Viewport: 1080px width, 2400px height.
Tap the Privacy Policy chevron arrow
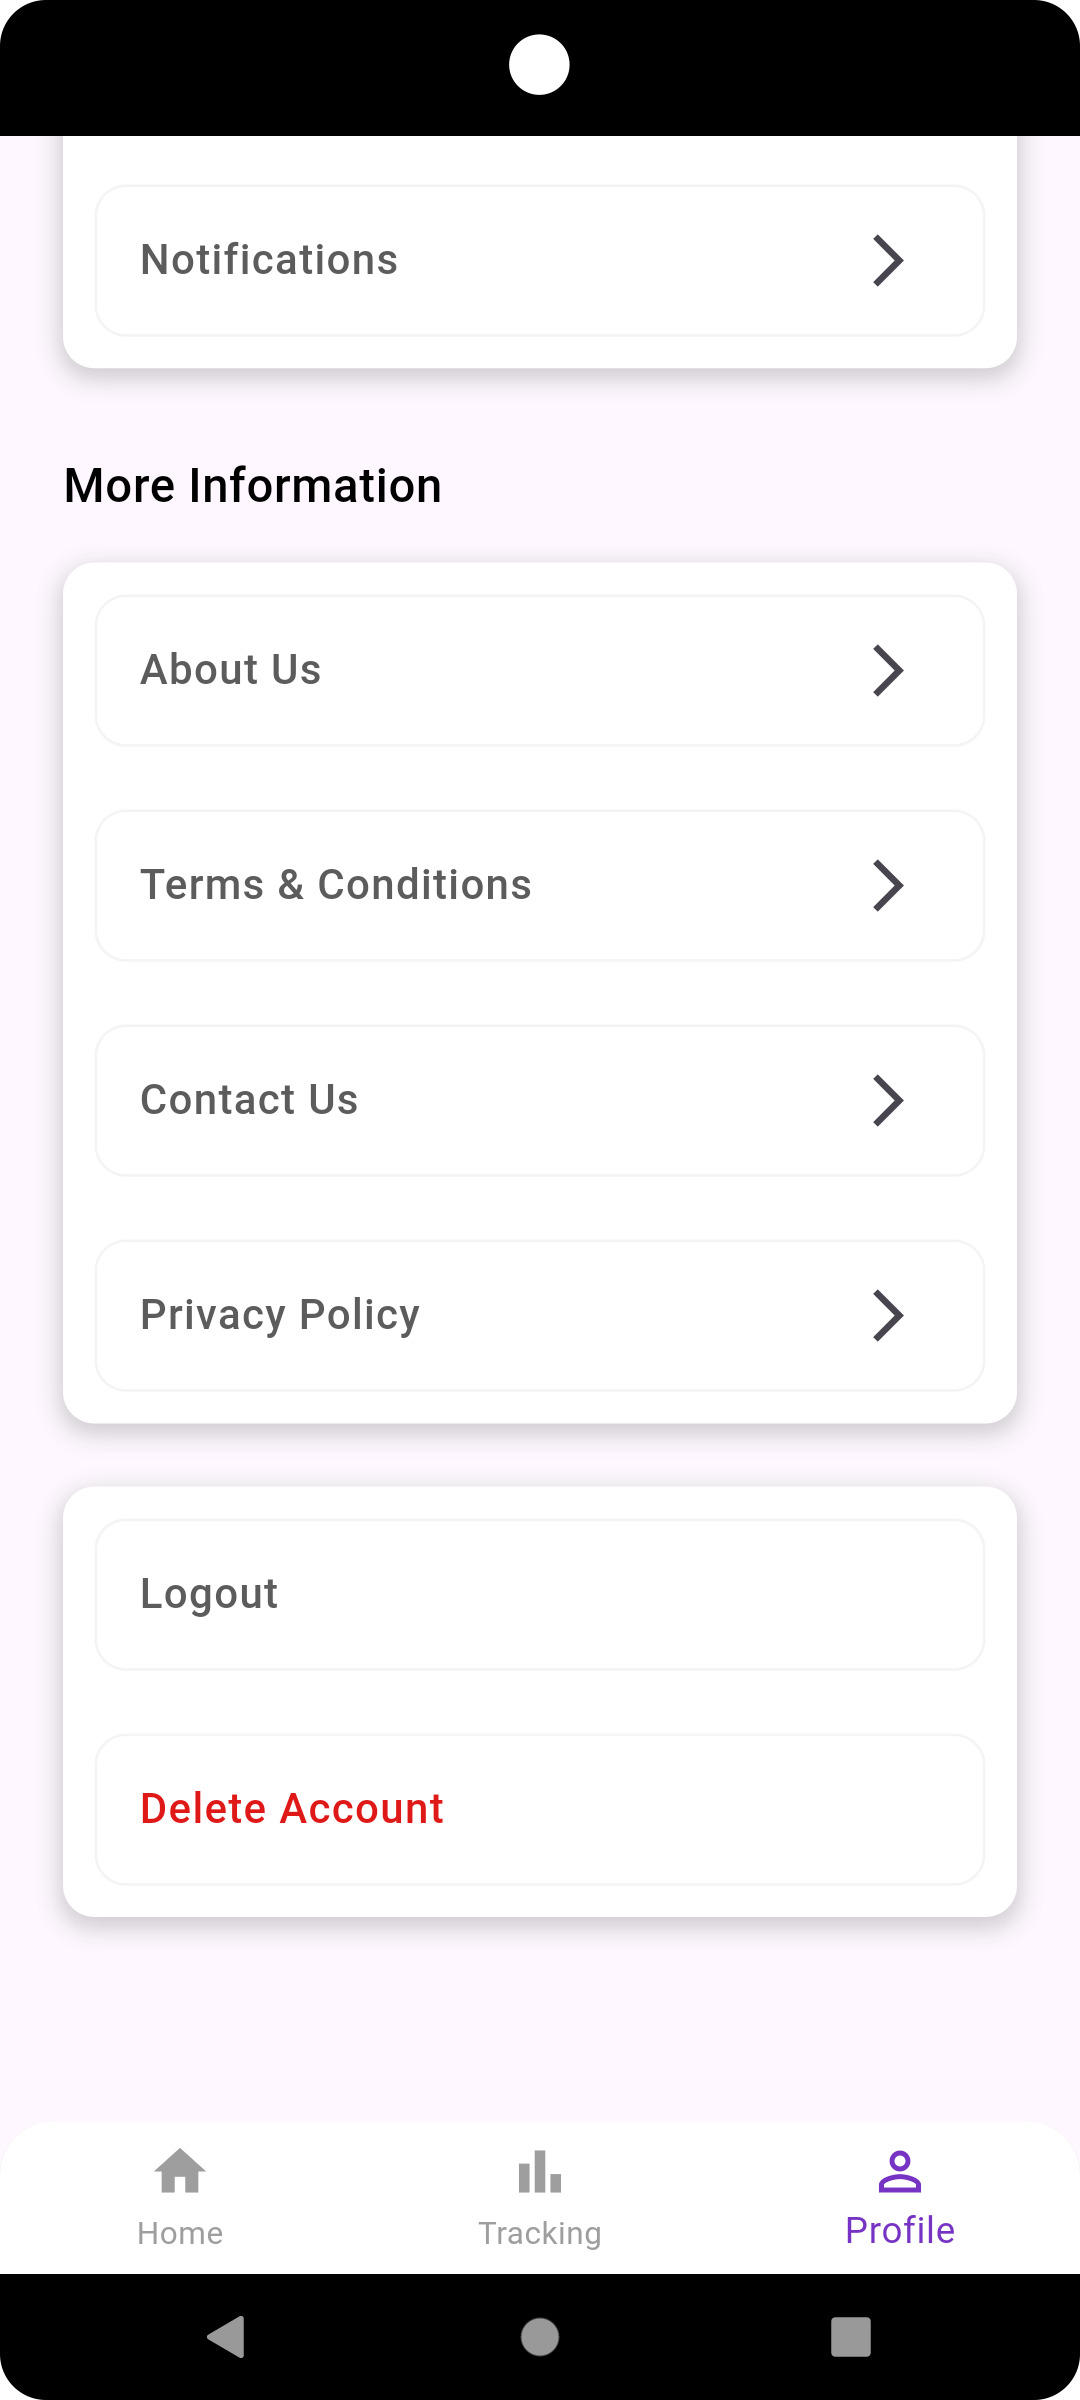[x=888, y=1316]
